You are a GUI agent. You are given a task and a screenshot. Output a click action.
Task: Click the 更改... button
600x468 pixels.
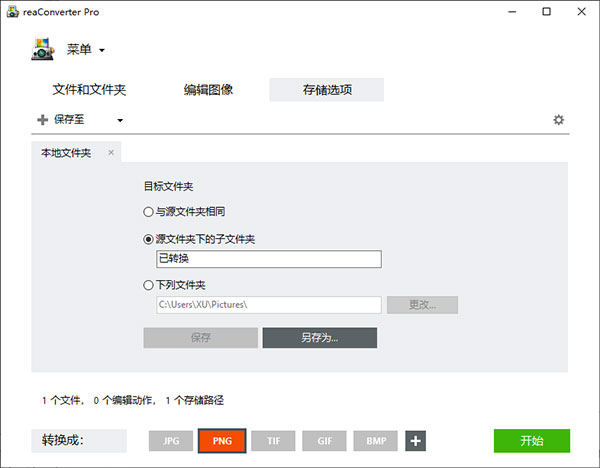tap(422, 305)
